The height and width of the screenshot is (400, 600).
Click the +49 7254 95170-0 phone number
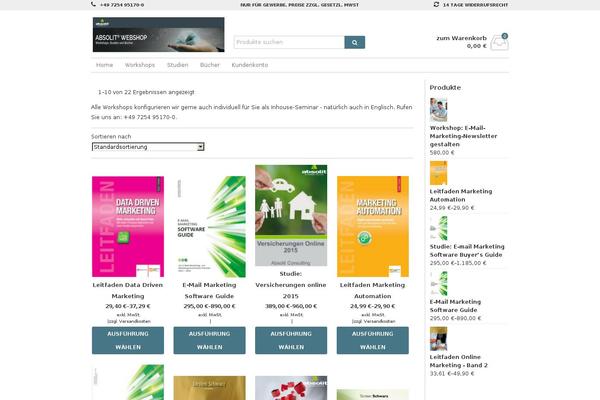(122, 5)
